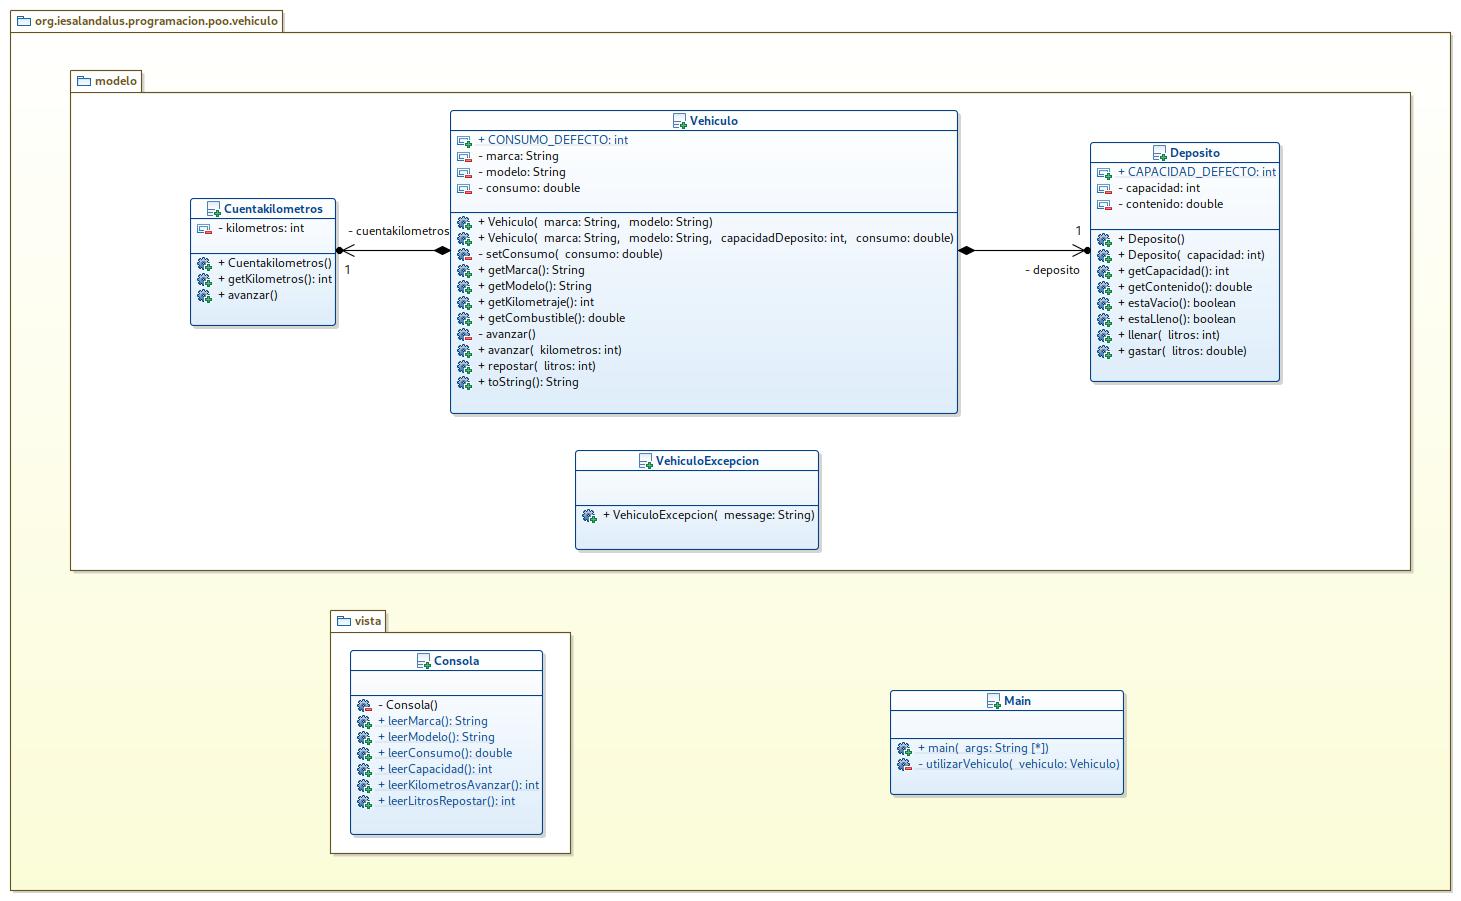Click the gear icon beside leerMarca method
Viewport: 1461px width, 901px height.
pos(364,722)
